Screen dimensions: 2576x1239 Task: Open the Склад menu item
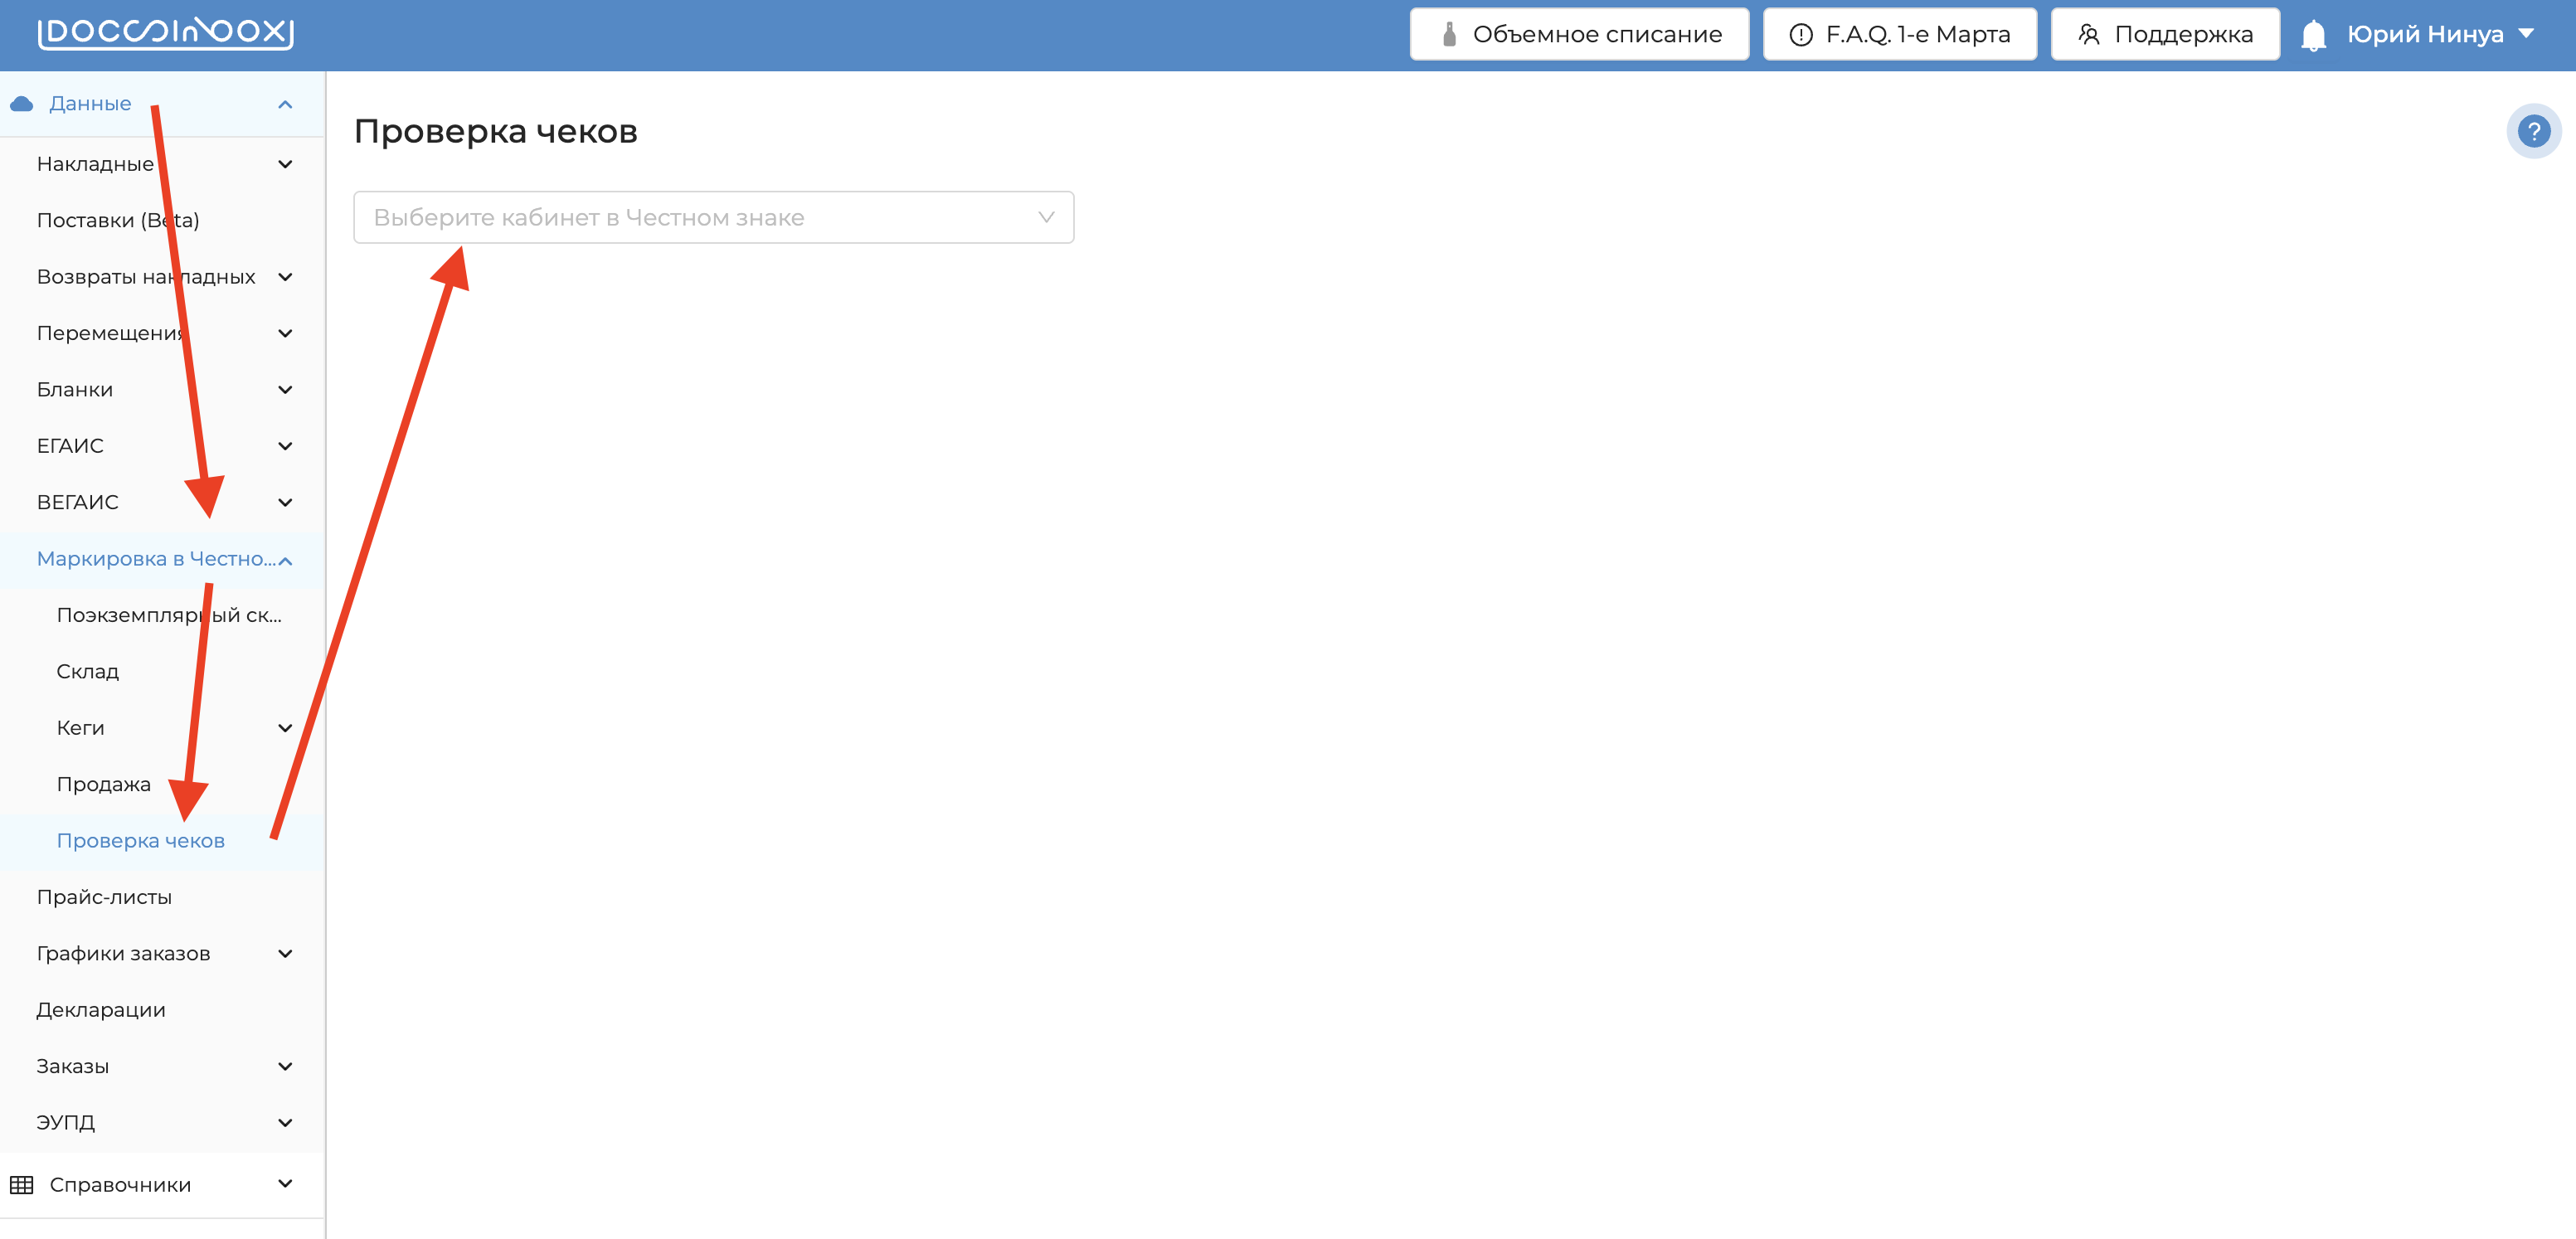pos(88,672)
